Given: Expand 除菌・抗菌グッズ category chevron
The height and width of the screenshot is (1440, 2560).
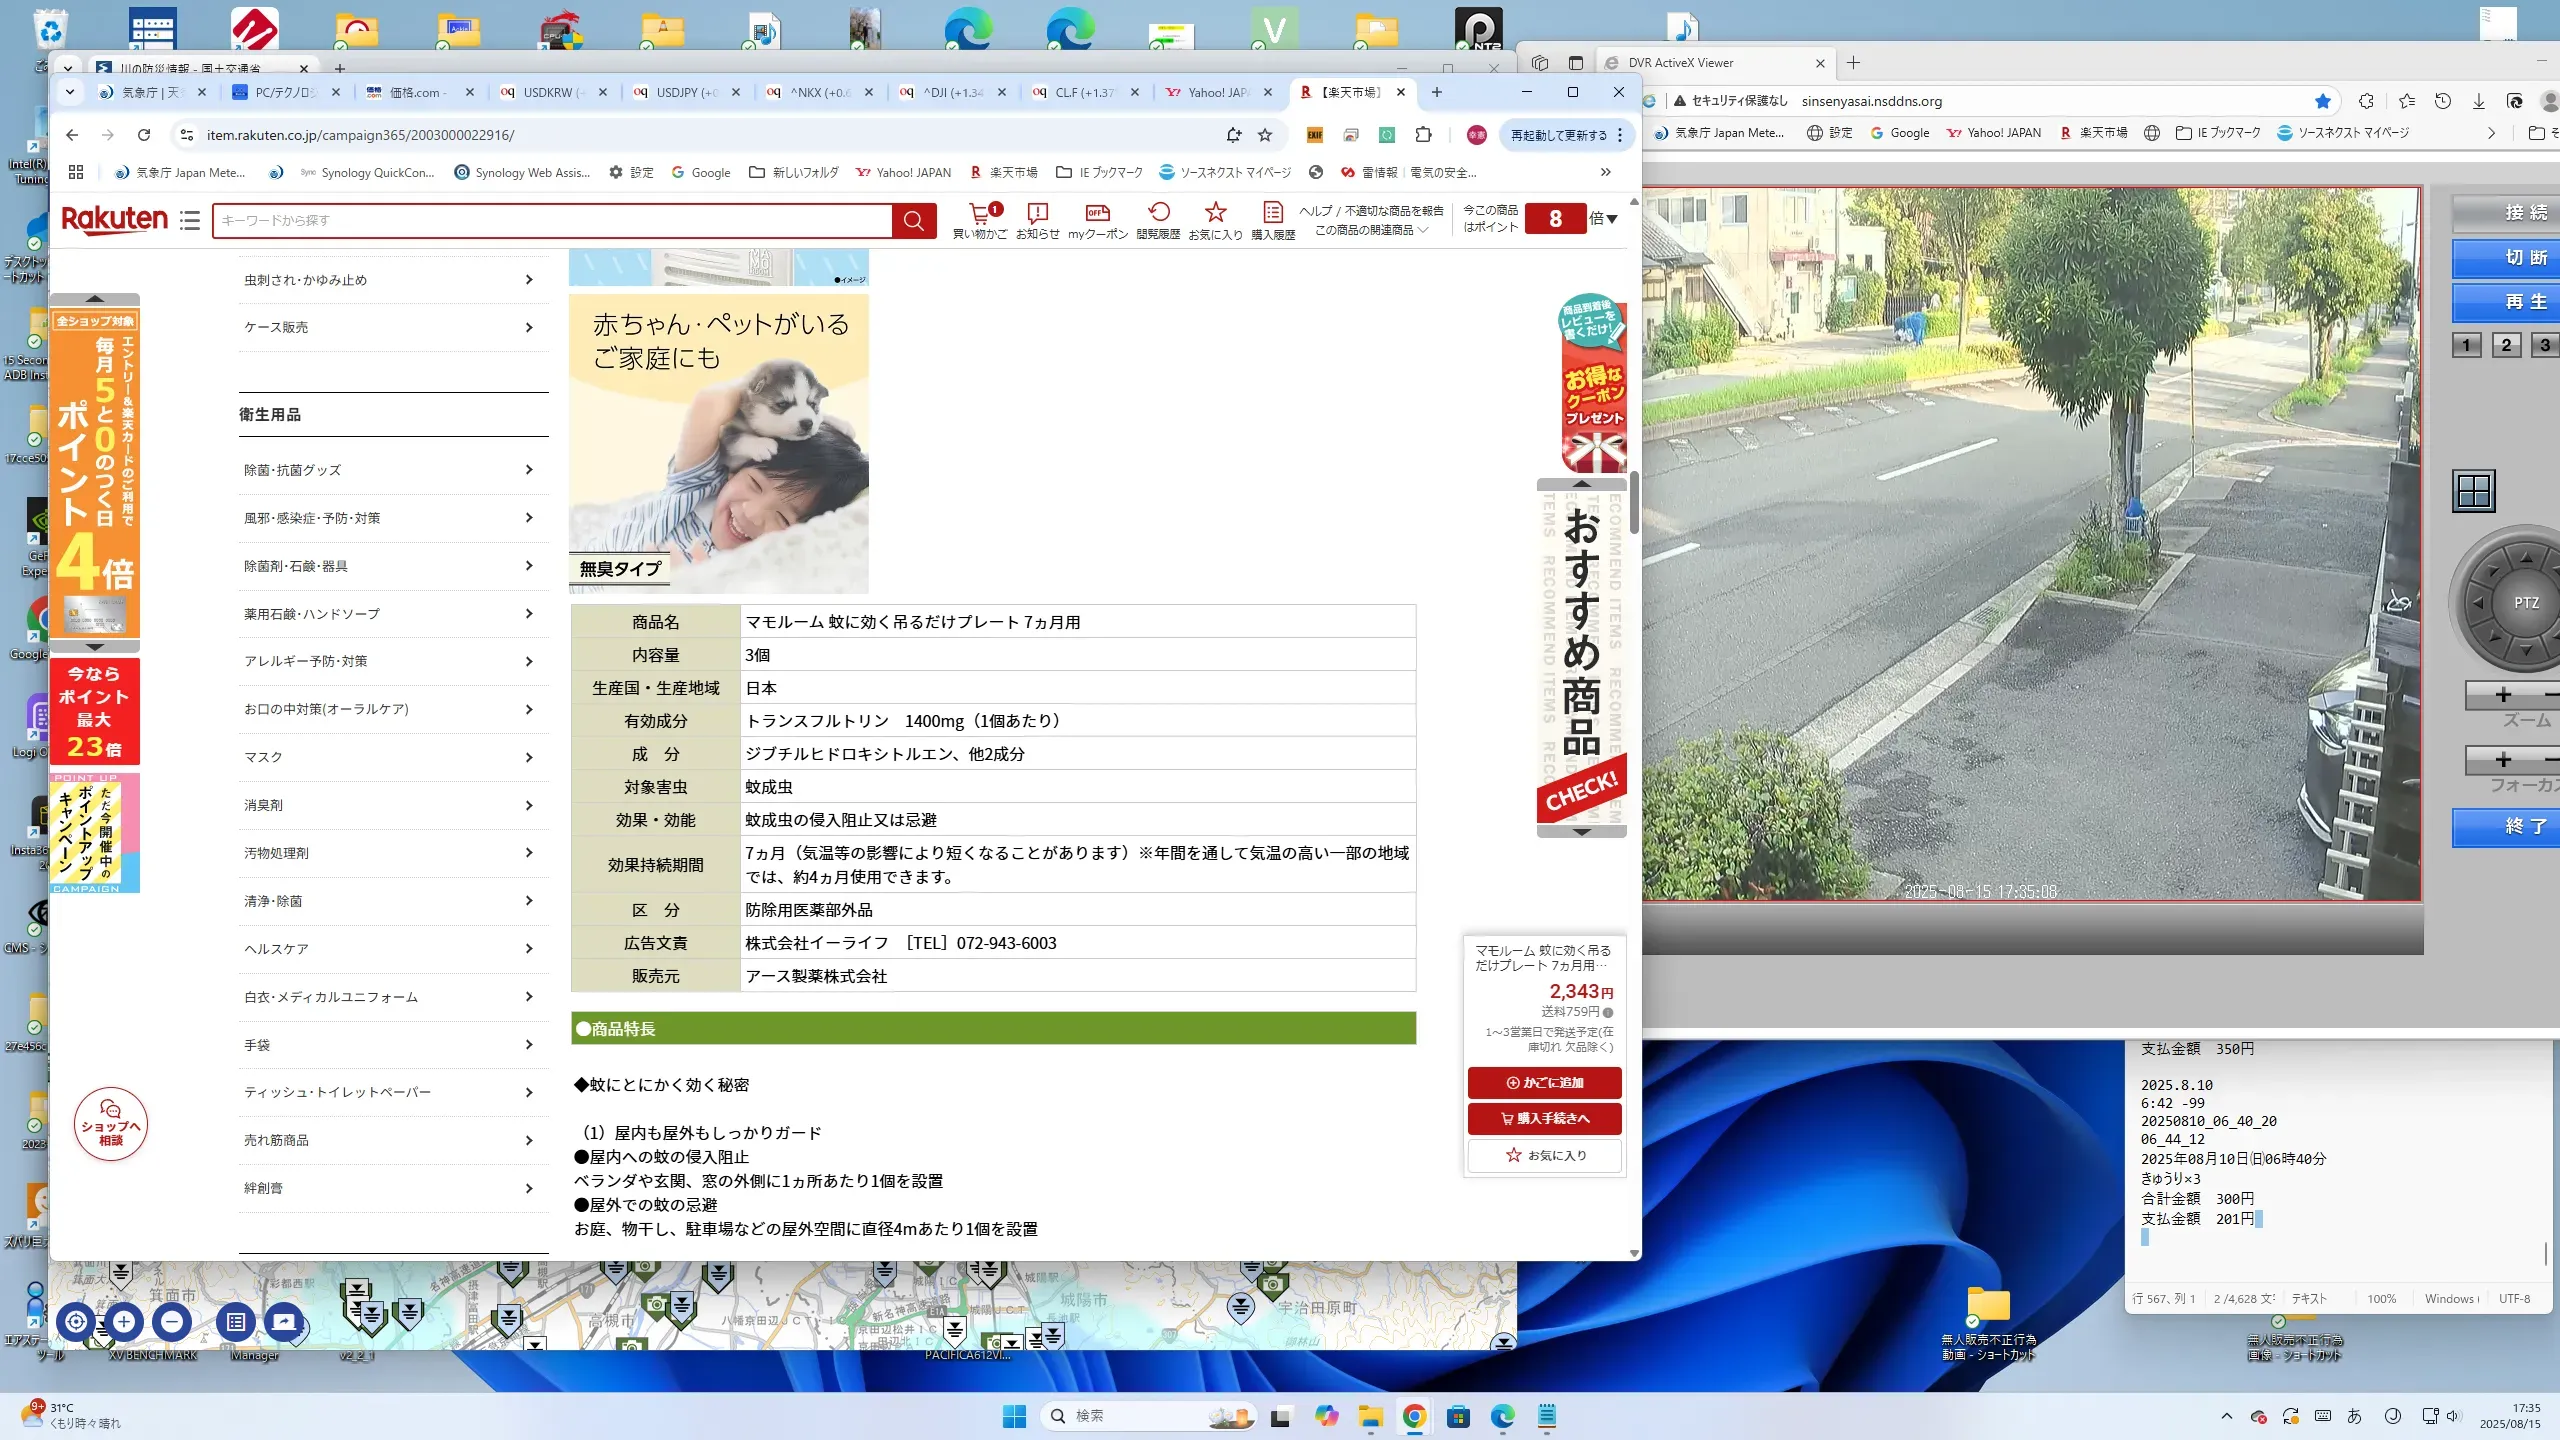Looking at the screenshot, I should point(529,470).
